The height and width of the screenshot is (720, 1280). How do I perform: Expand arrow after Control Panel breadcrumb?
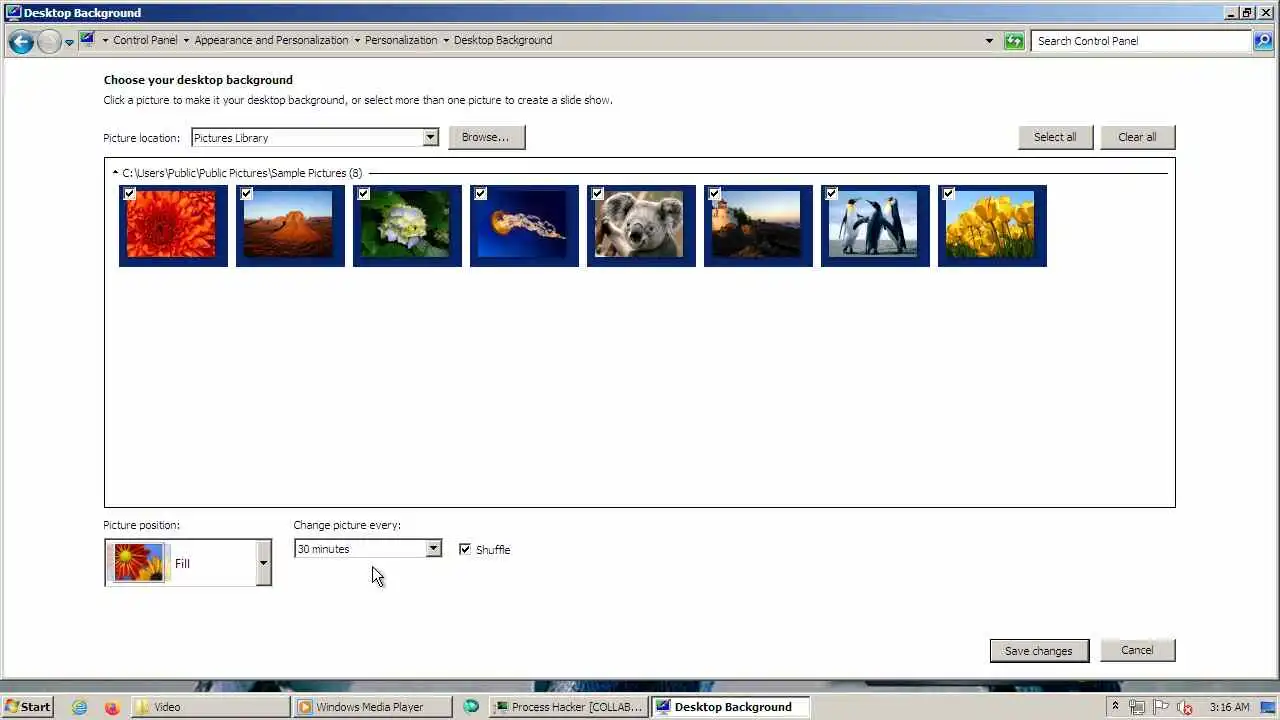coord(186,40)
